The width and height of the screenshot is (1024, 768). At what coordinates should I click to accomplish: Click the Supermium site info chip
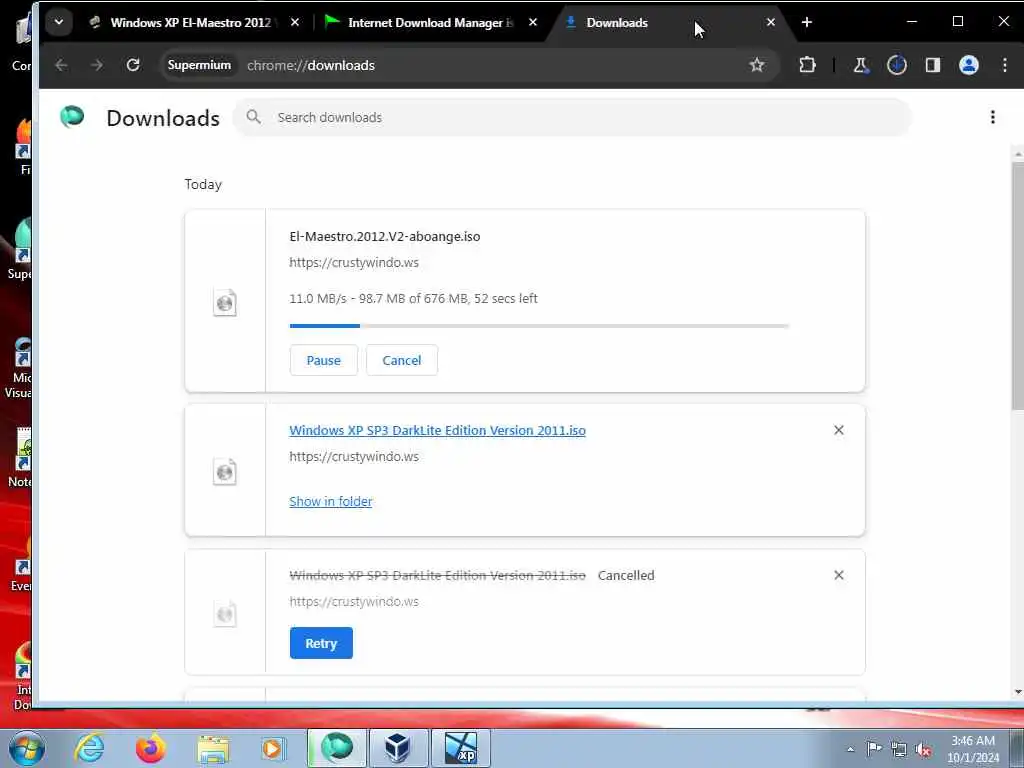(x=199, y=65)
